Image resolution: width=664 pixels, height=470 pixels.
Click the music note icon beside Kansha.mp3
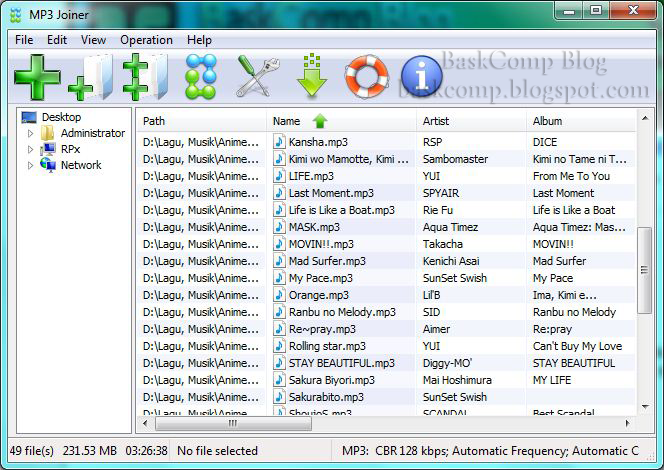(279, 142)
